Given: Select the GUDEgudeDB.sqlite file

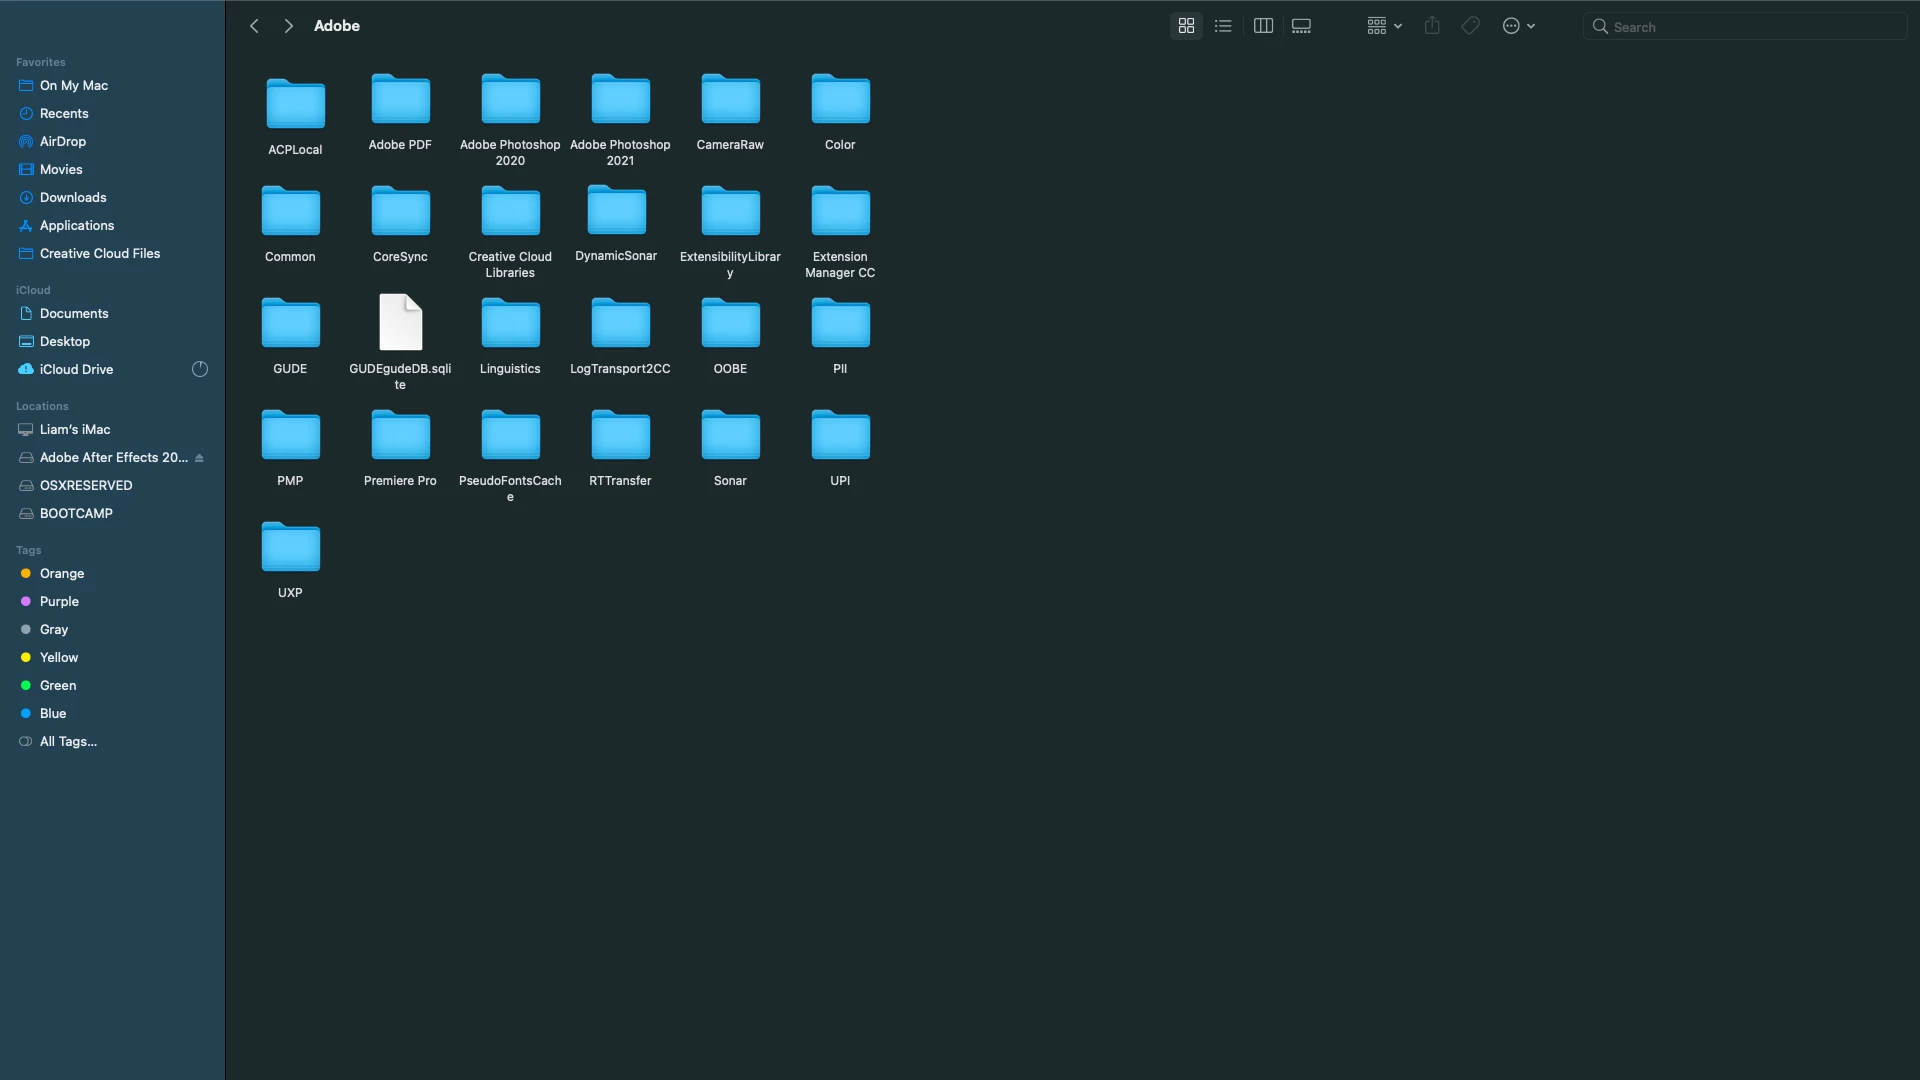Looking at the screenshot, I should pyautogui.click(x=400, y=323).
